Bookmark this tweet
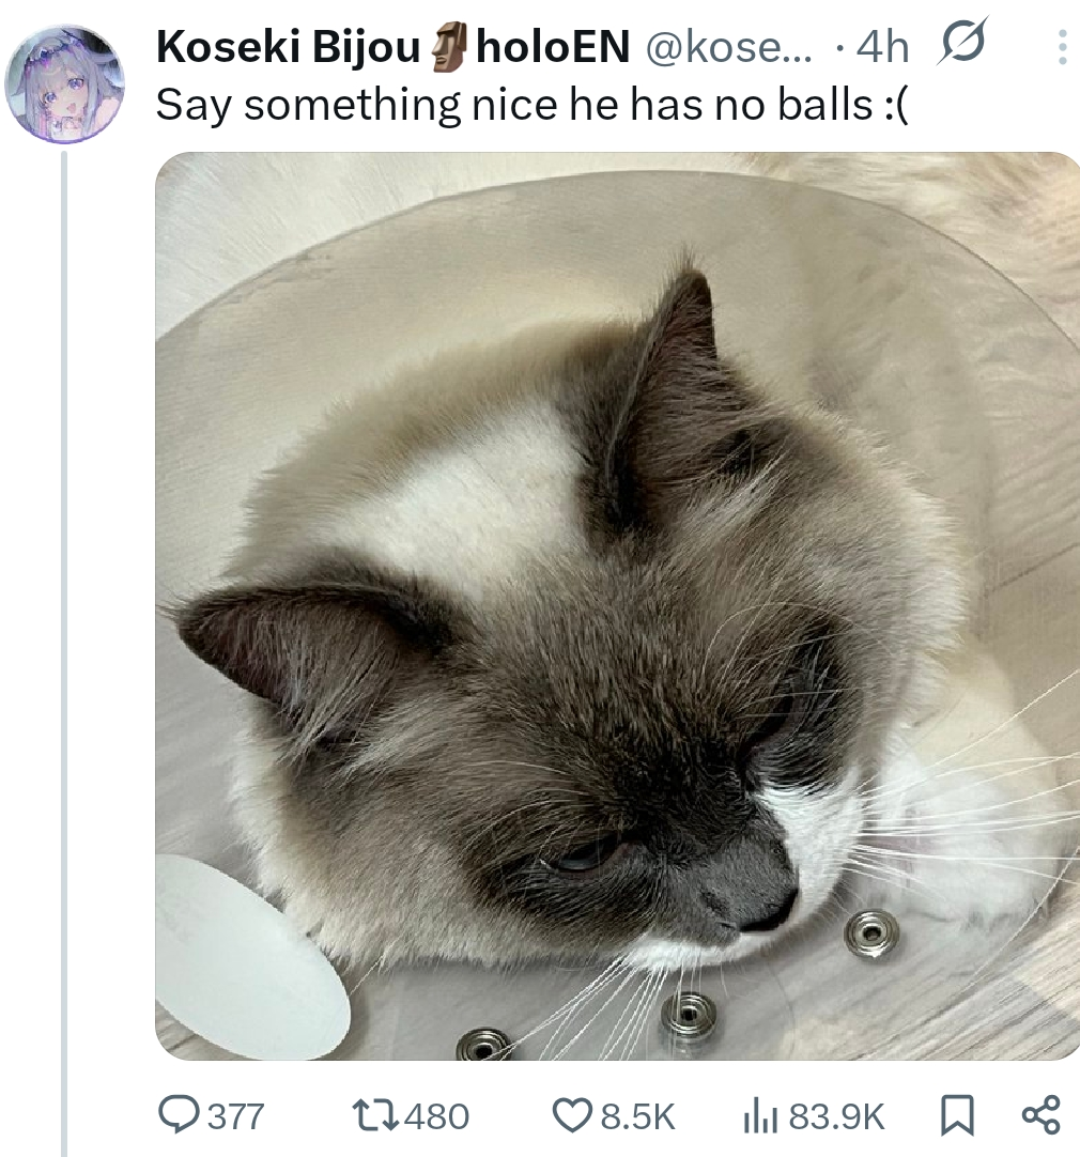This screenshot has height=1157, width=1080. click(957, 1115)
